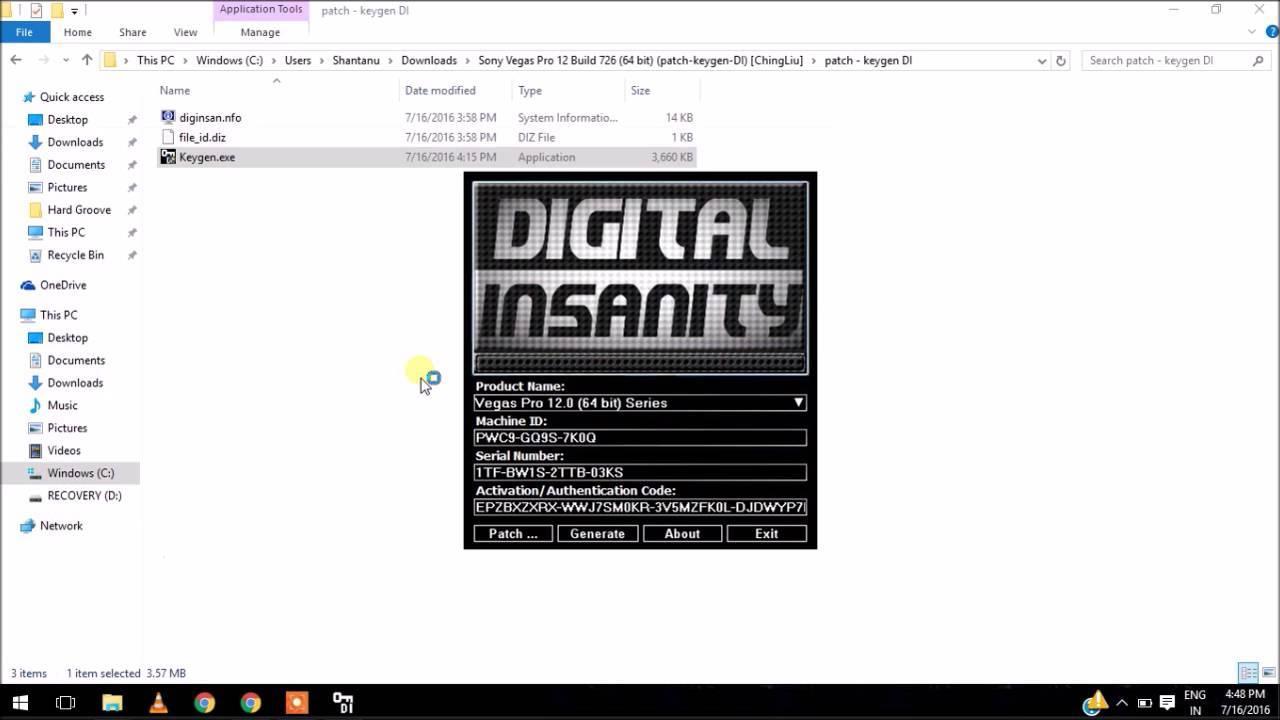Open the Videos folder in sidebar
This screenshot has width=1280, height=720.
pyautogui.click(x=64, y=450)
